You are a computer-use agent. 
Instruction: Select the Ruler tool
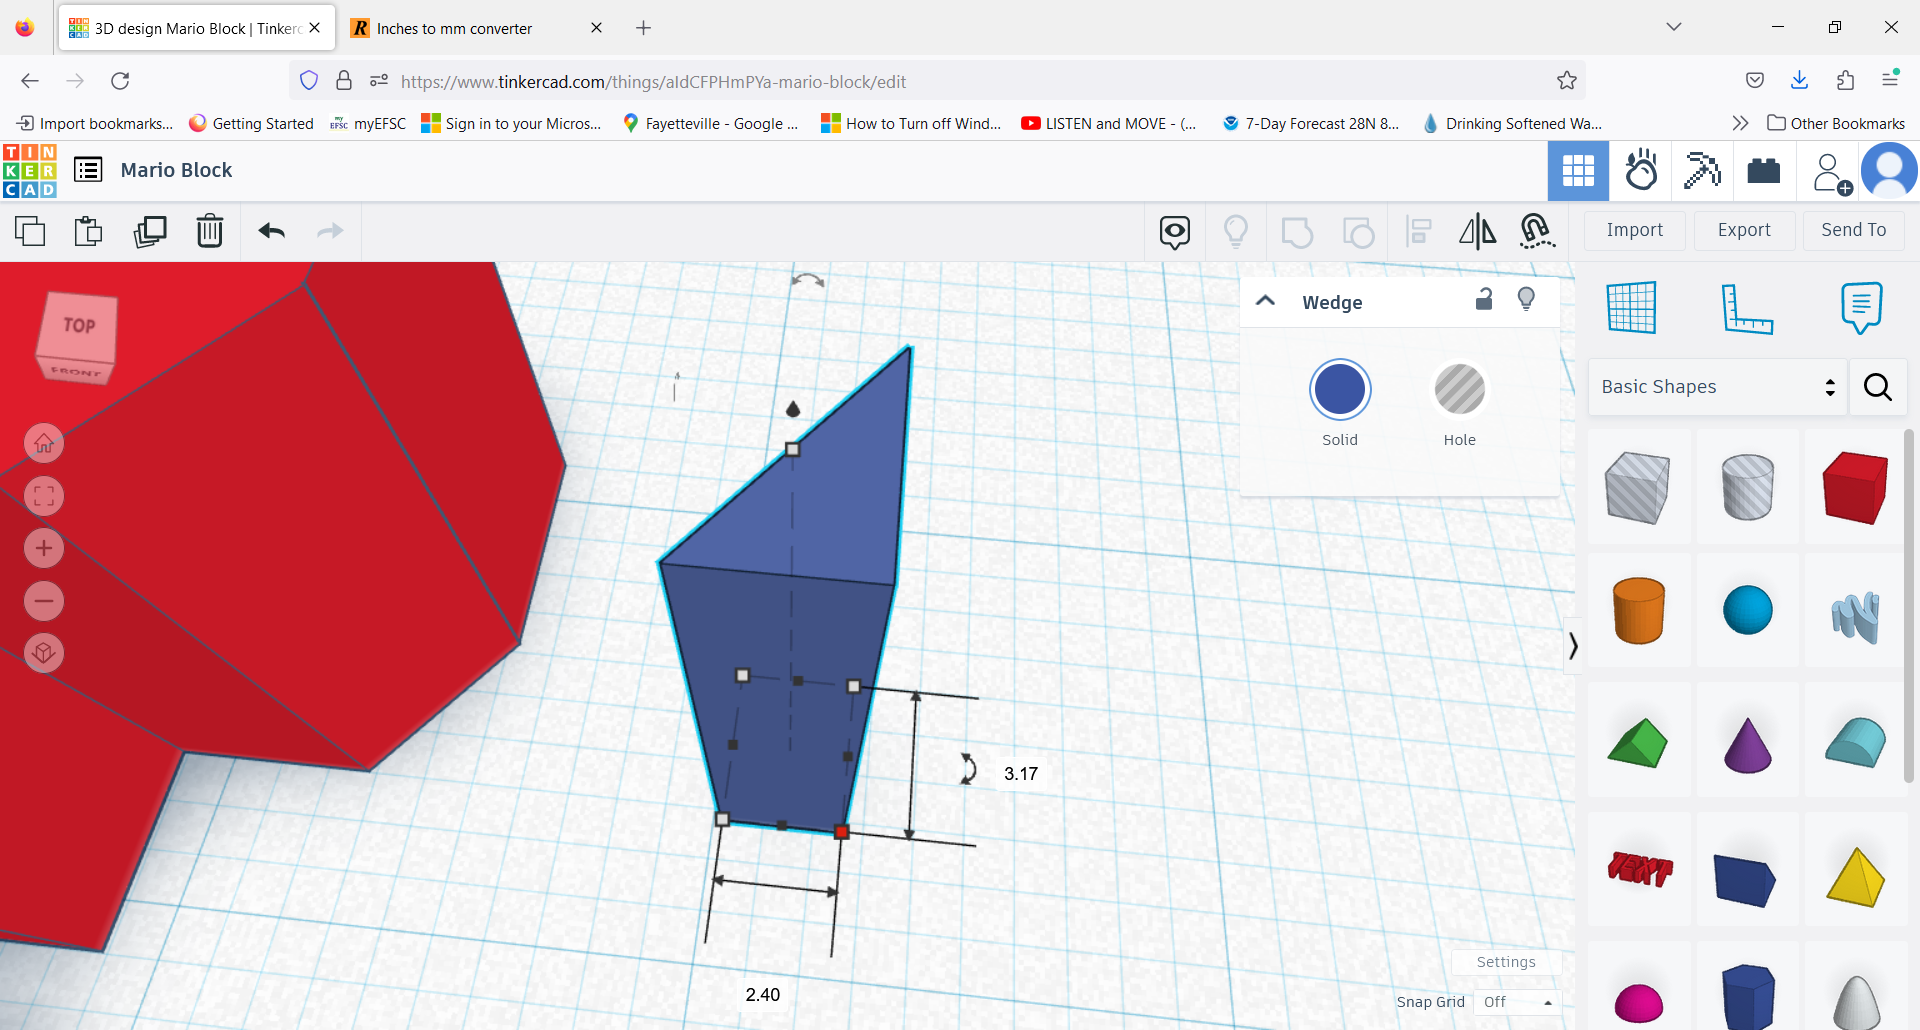1749,308
